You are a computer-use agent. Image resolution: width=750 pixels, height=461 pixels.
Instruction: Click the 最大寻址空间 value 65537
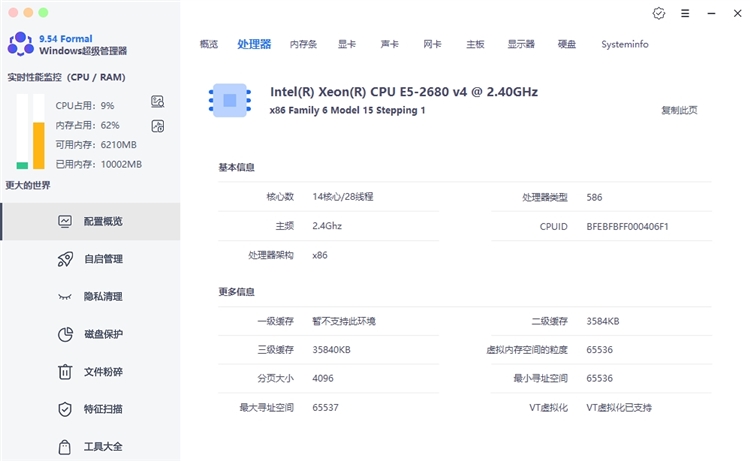(325, 407)
